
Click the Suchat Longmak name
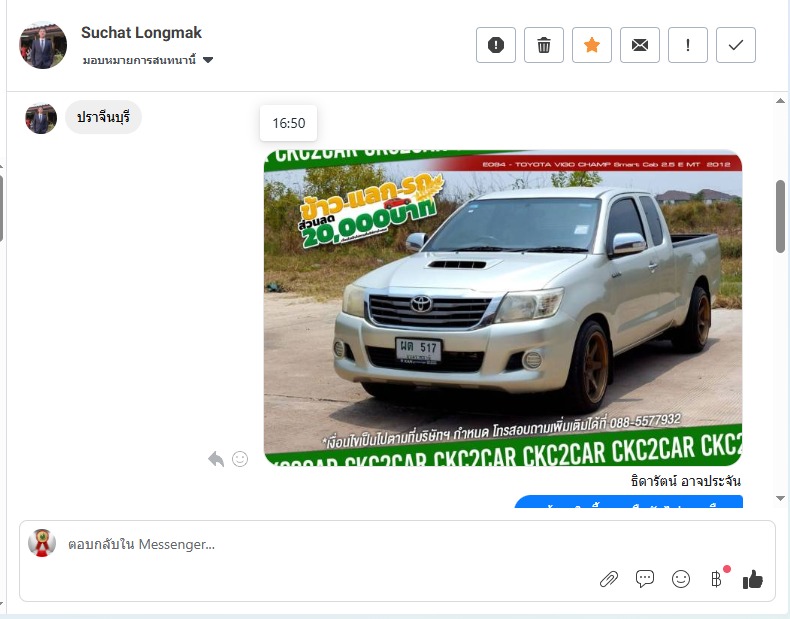[141, 33]
